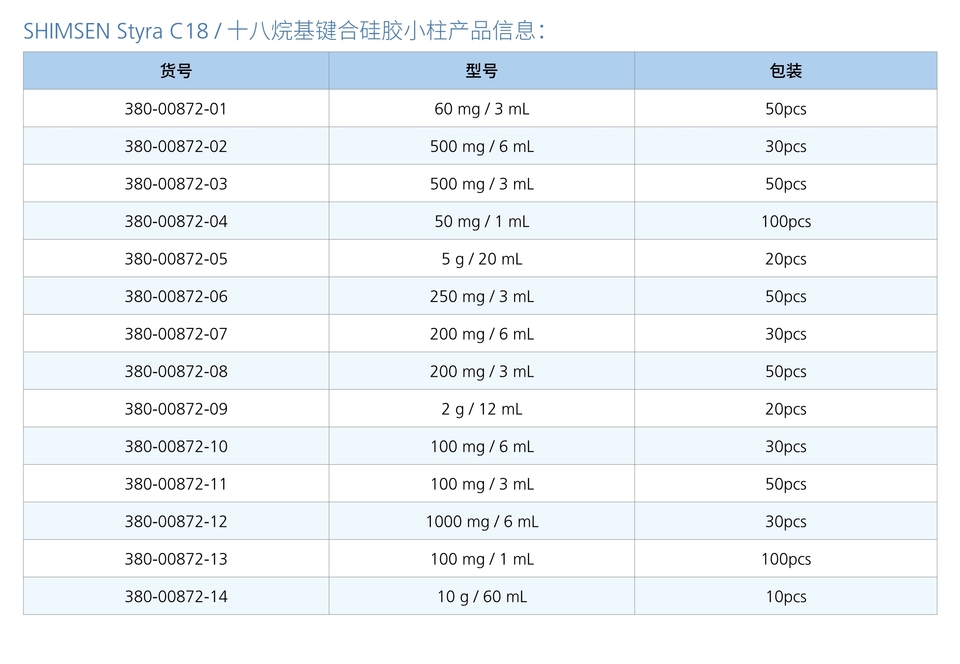Click the 货号 column header

click(x=176, y=71)
